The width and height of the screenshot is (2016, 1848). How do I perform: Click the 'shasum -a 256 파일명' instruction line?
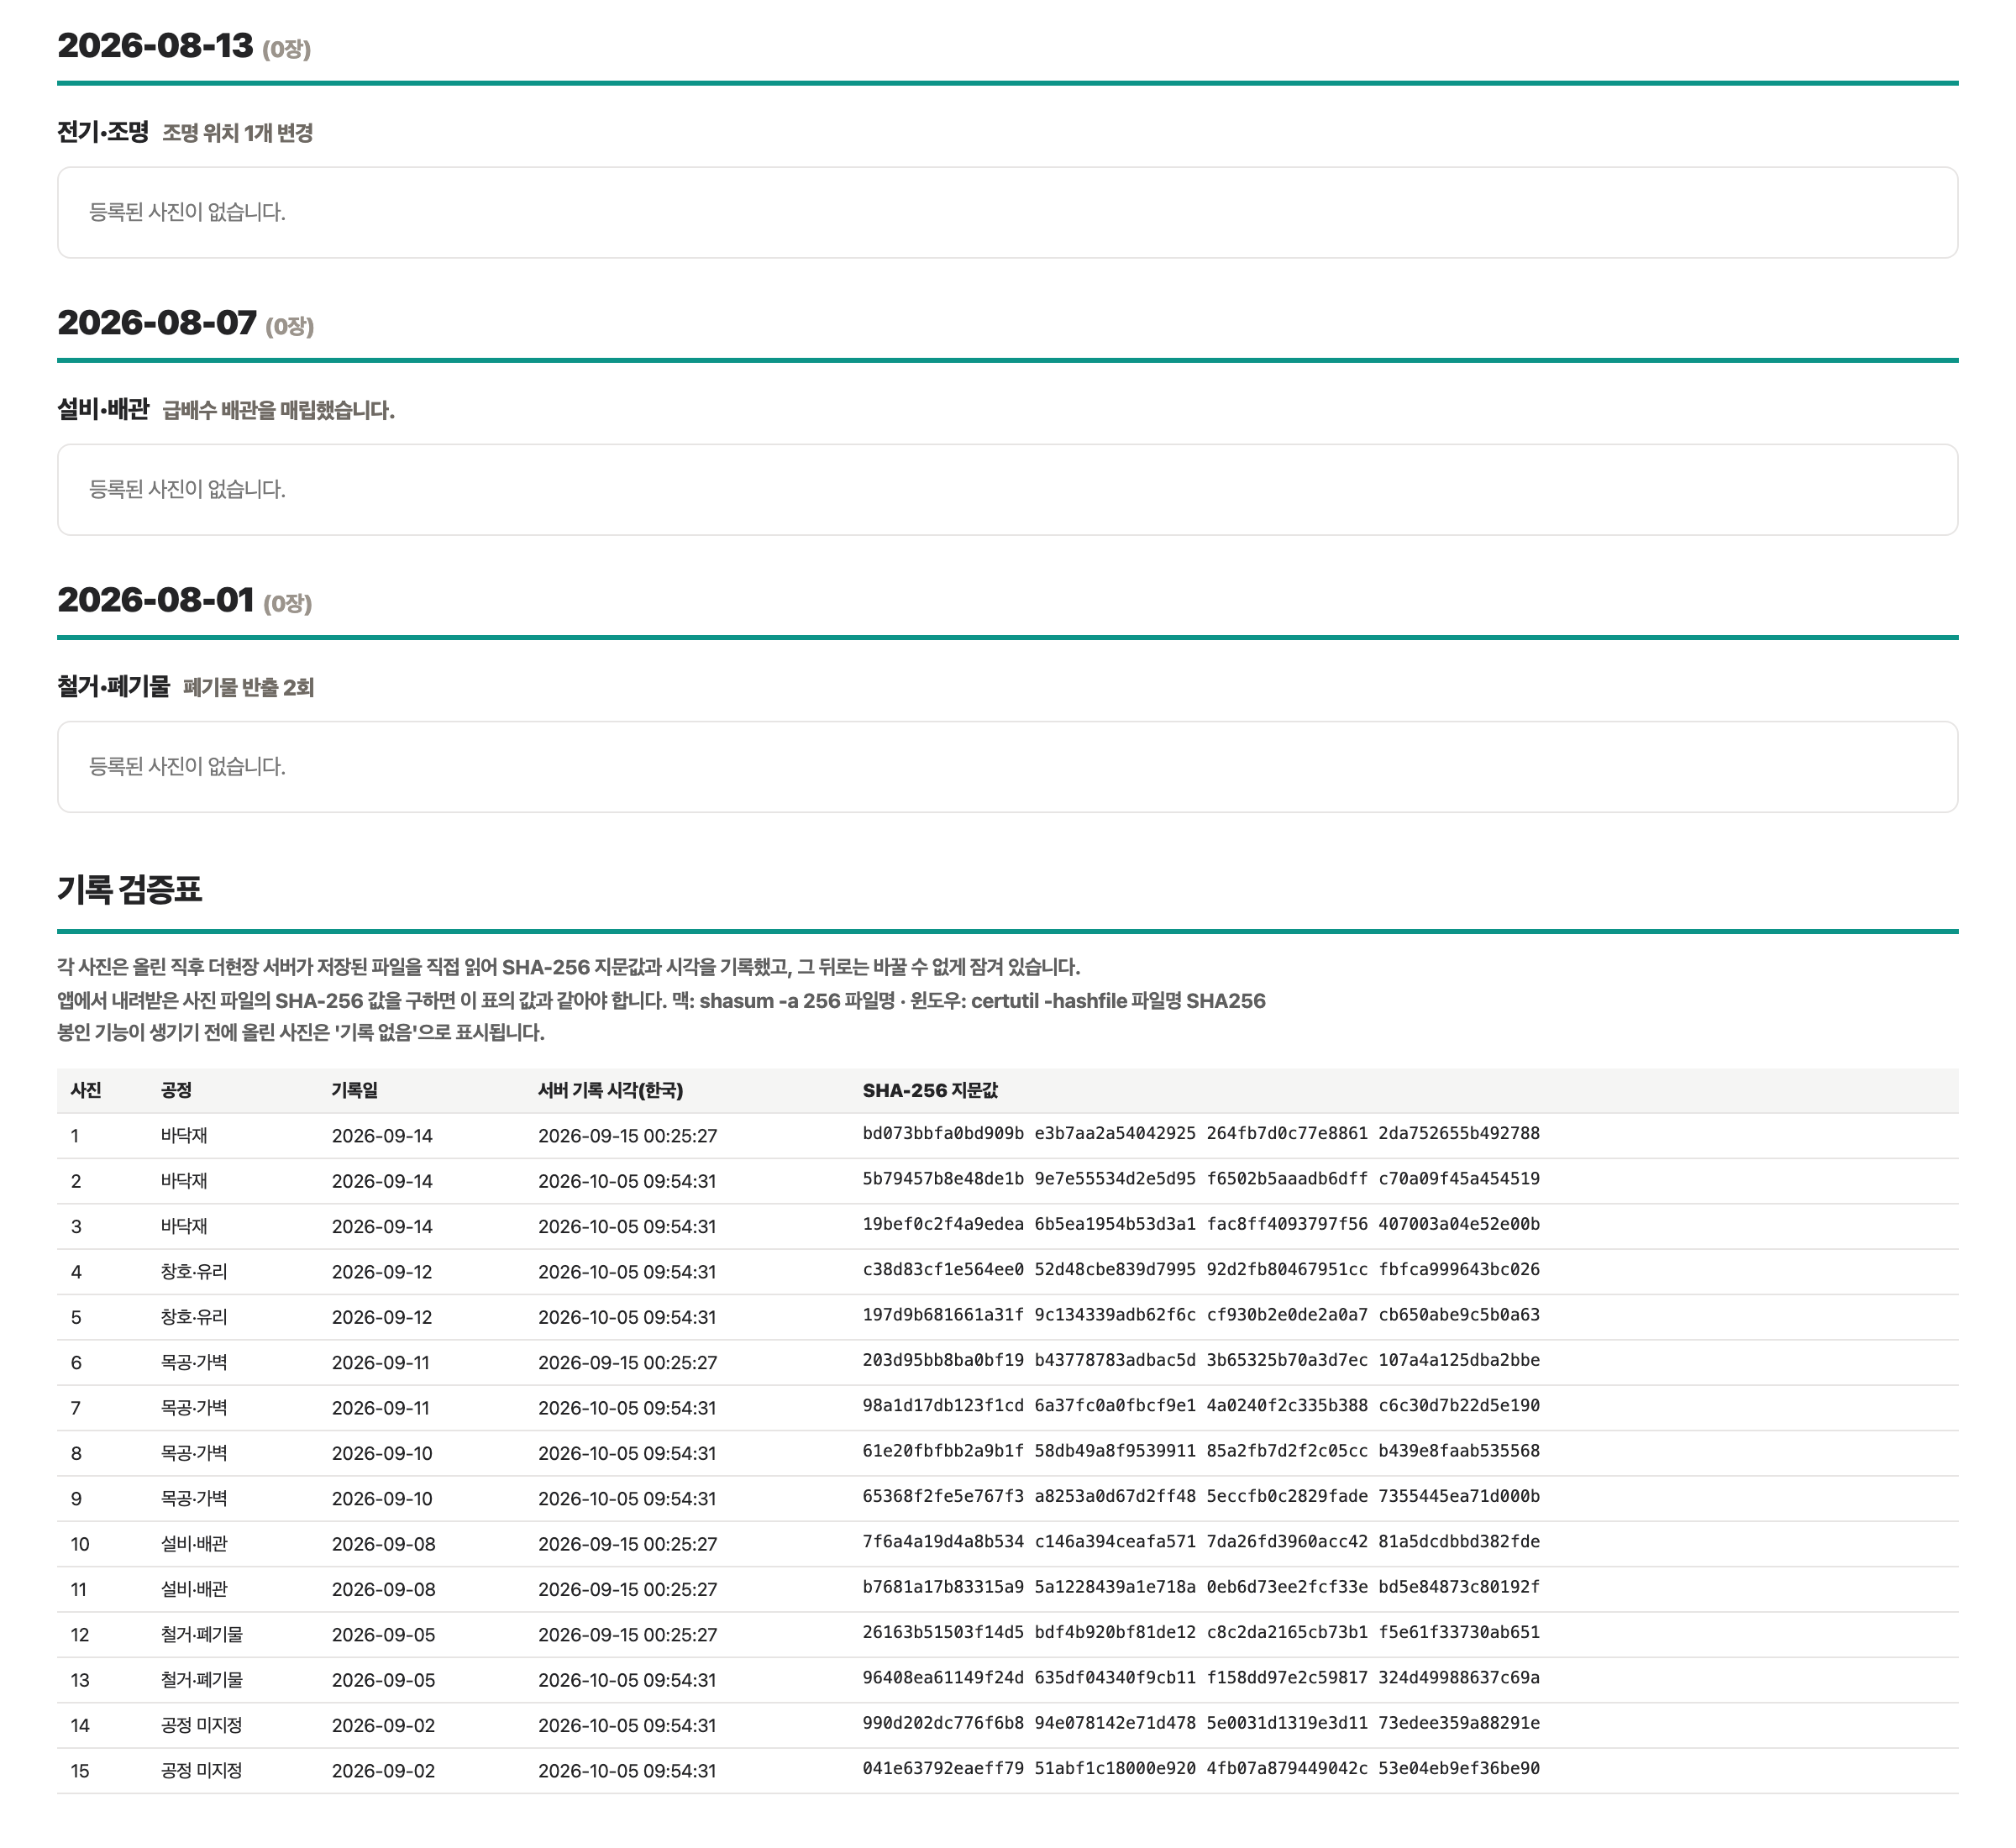(x=661, y=1000)
